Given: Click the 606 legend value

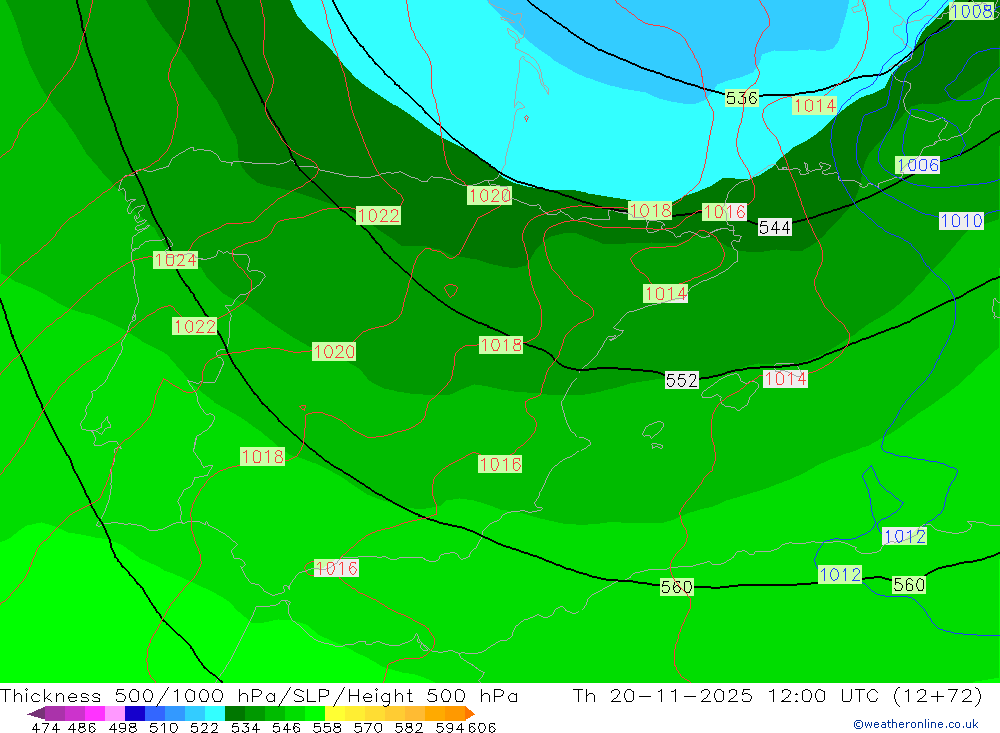Looking at the screenshot, I should point(482,727).
